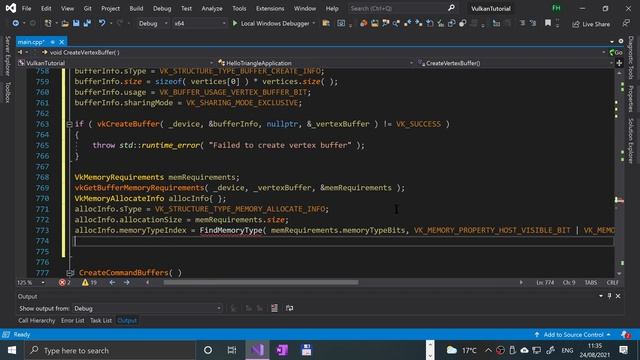Click the yellow warnings count indicator

(x=89, y=282)
